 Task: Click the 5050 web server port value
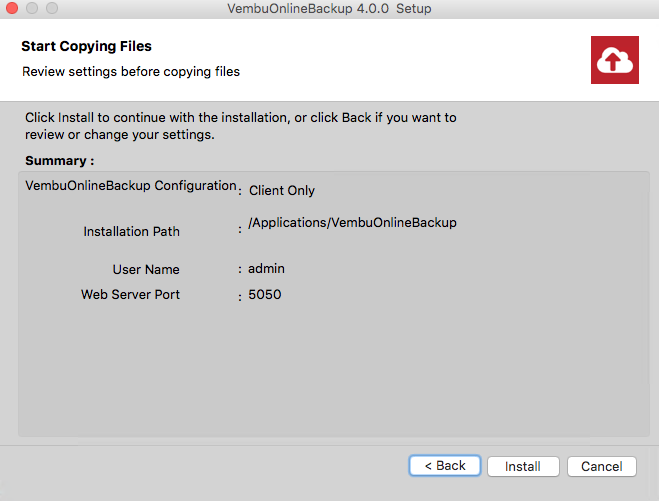tap(264, 295)
